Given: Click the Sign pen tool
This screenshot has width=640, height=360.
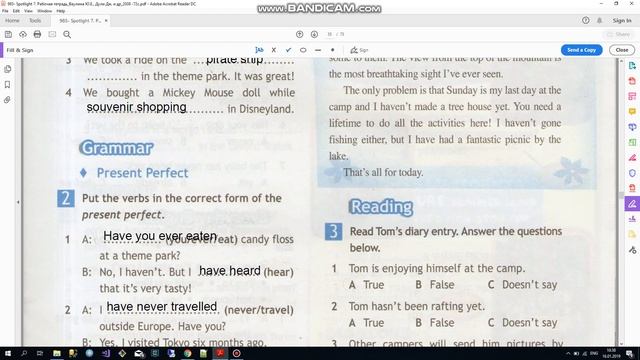Looking at the screenshot, I should pos(359,50).
